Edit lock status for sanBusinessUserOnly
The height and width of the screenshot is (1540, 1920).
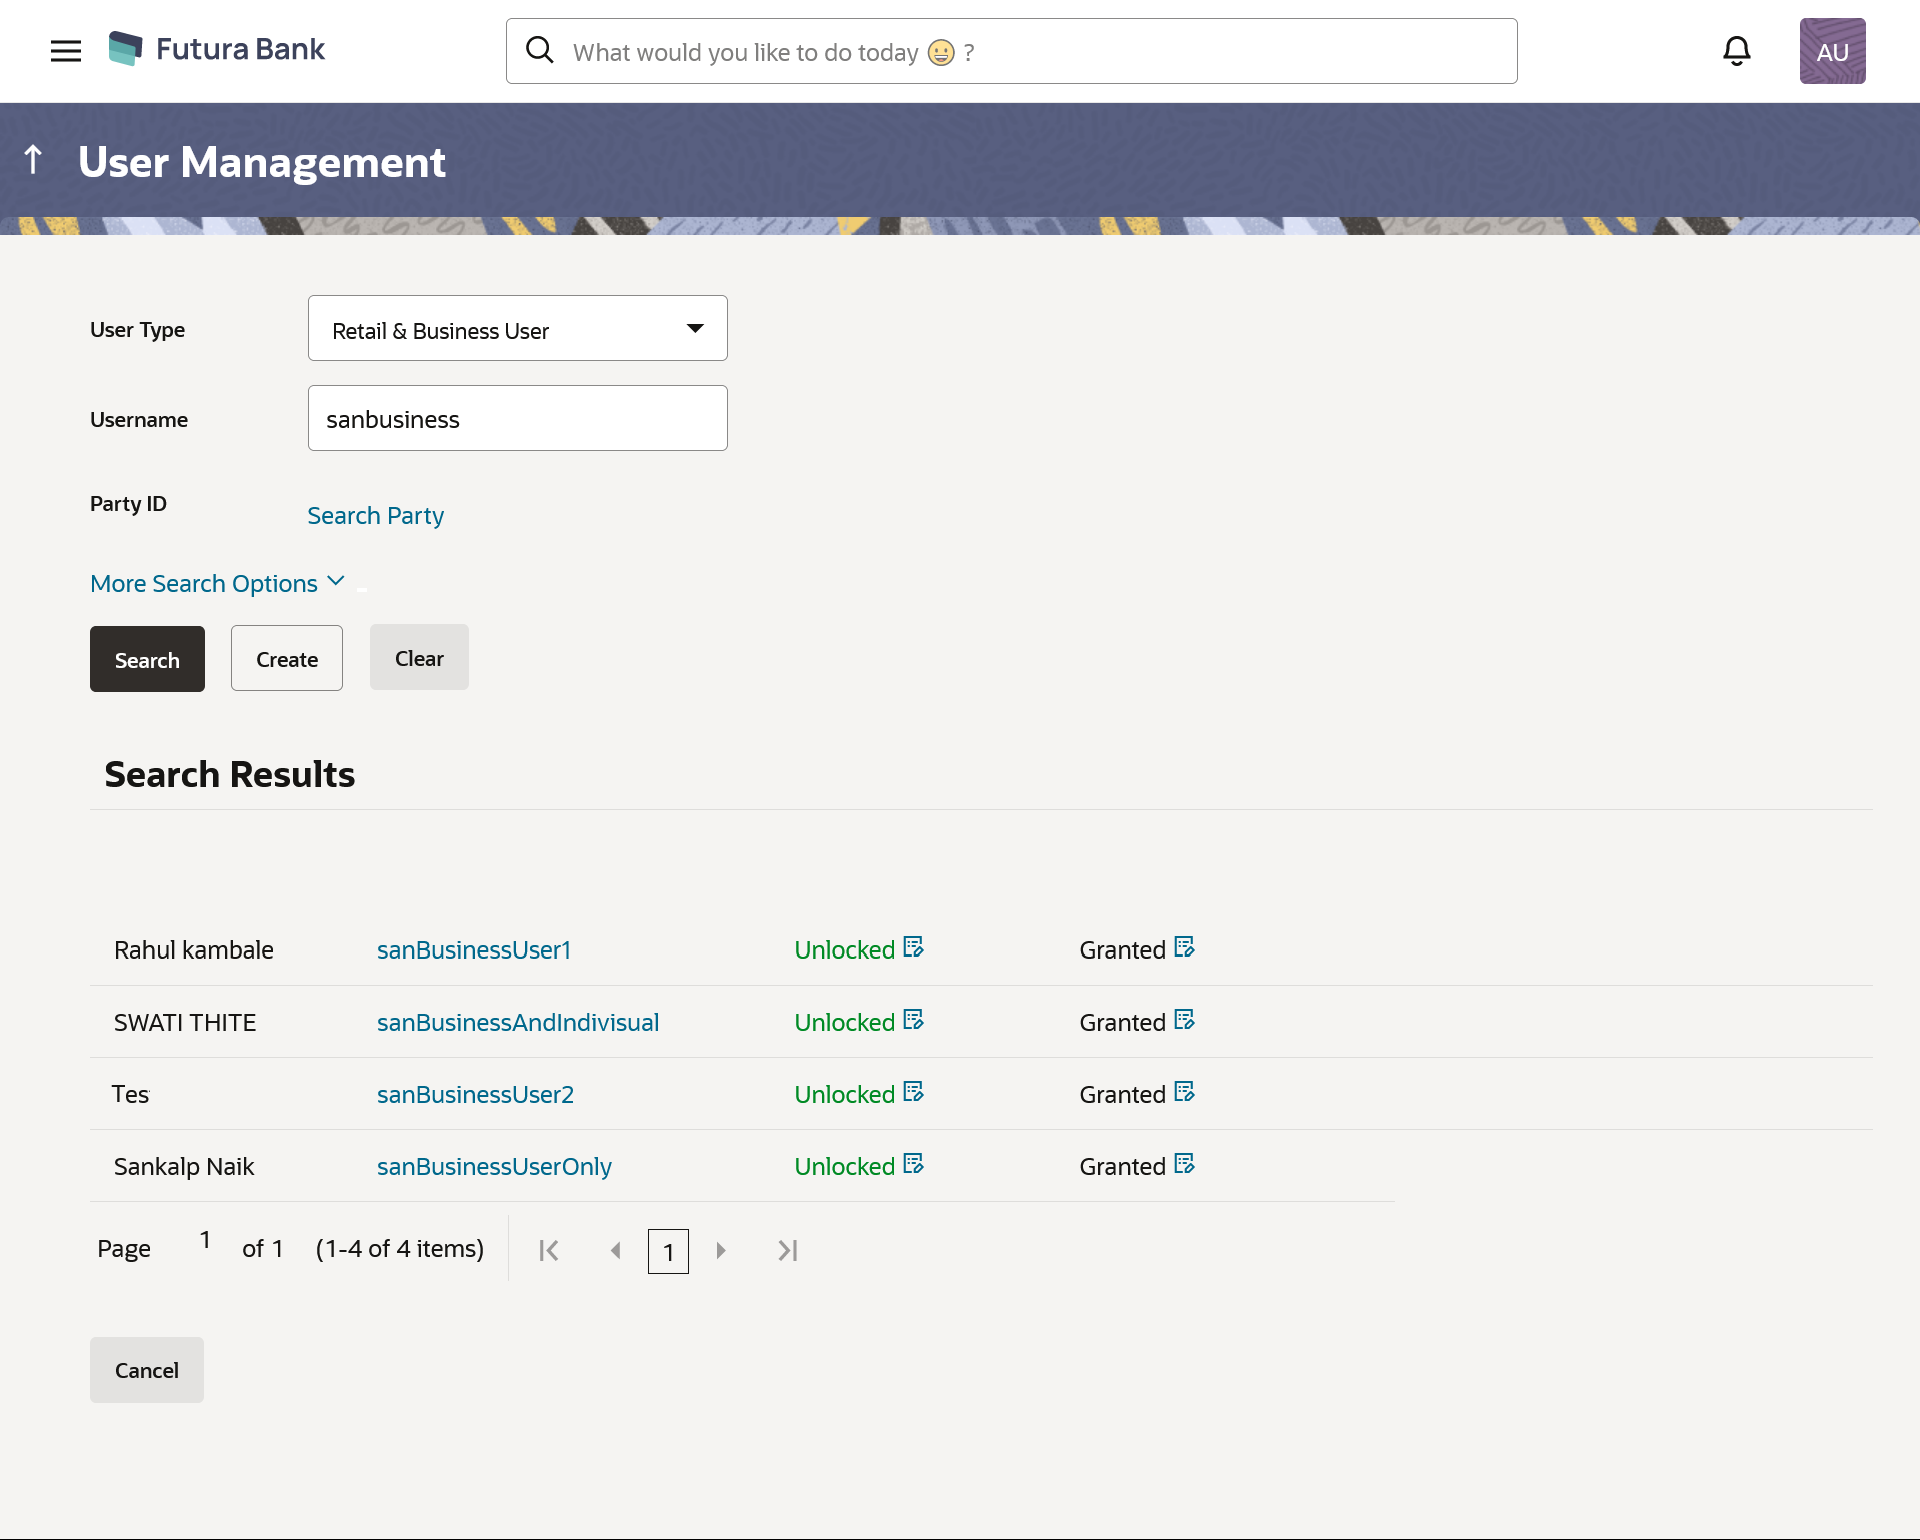click(x=913, y=1164)
